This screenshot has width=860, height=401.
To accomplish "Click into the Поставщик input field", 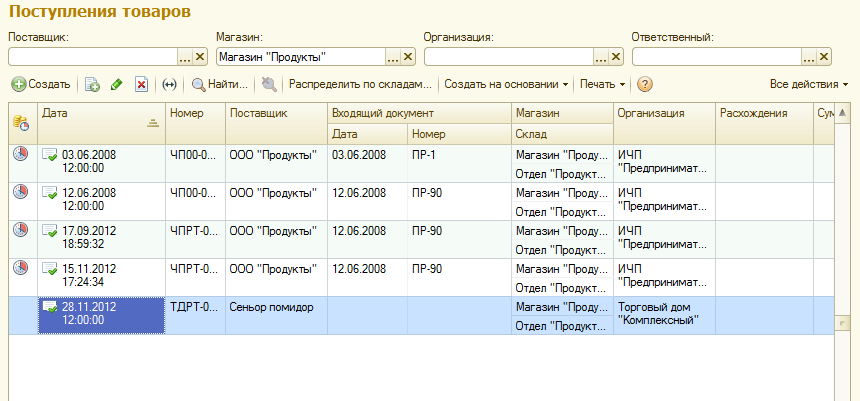I will pos(93,57).
